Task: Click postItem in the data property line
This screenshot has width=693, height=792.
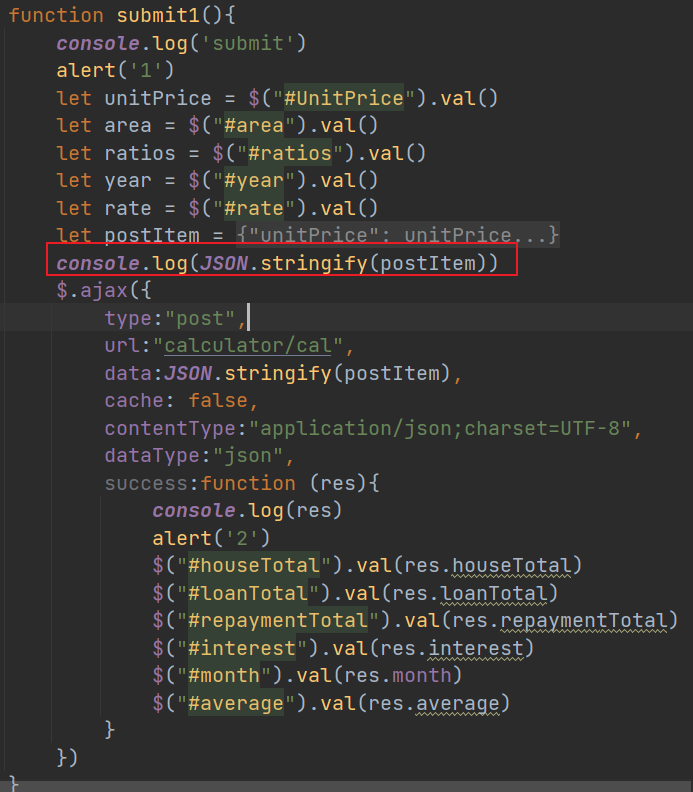Action: pos(392,373)
